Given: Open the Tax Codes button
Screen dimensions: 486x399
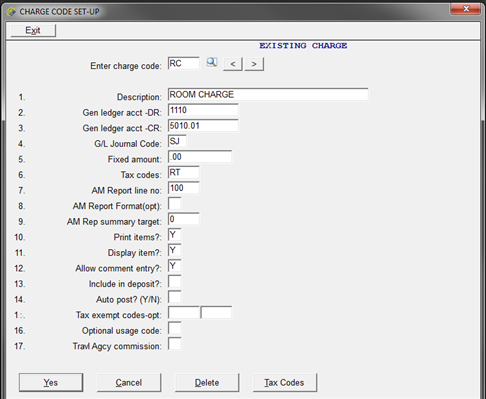Looking at the screenshot, I should tap(285, 382).
